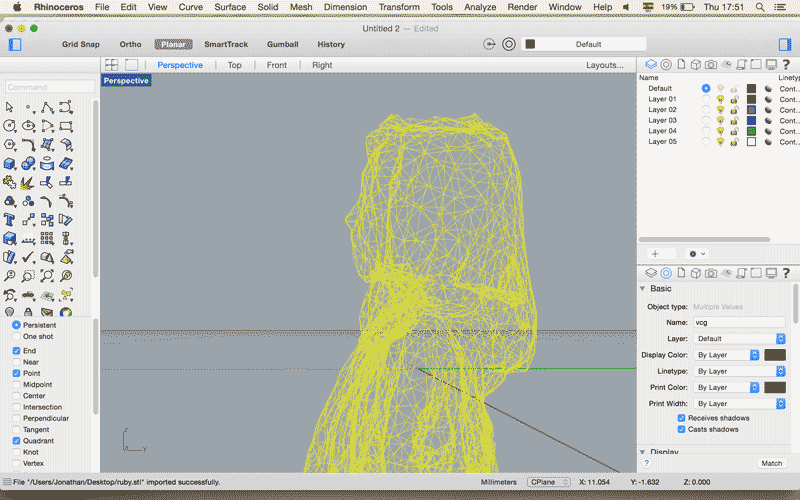The image size is (800, 500).
Task: Enable the Center object snap
Action: pos(16,395)
